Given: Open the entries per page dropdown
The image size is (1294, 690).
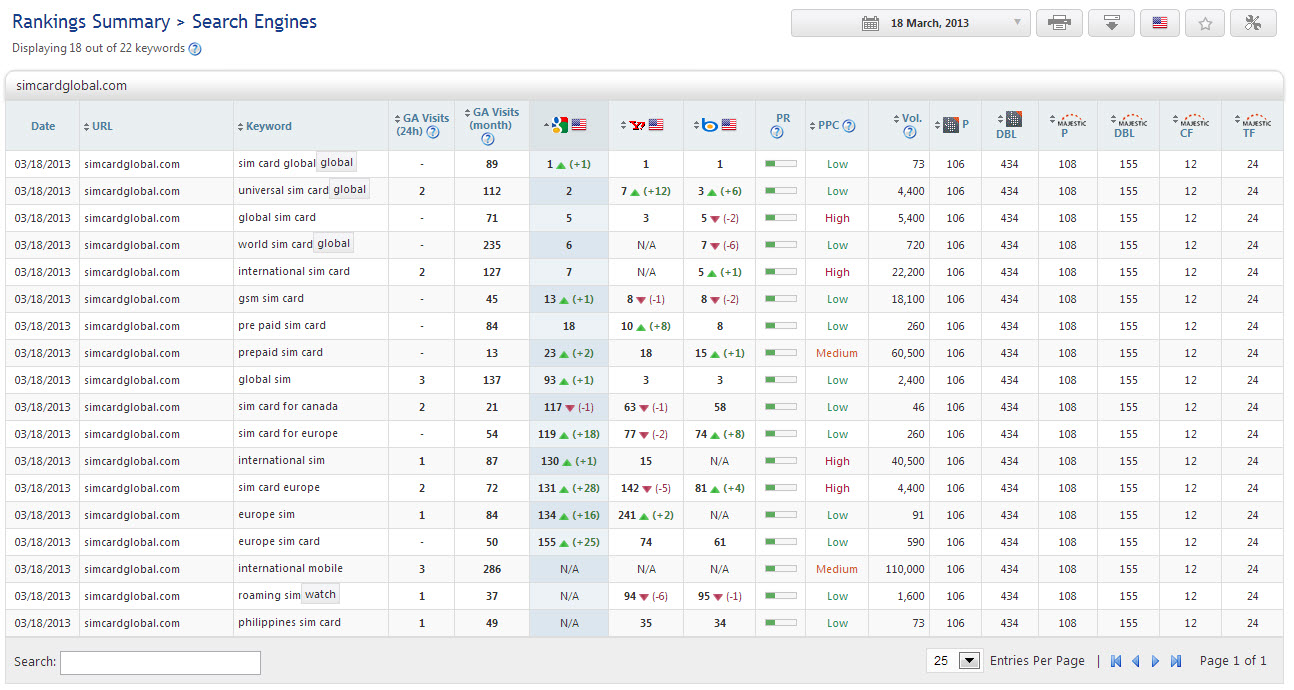Looking at the screenshot, I should click(x=955, y=661).
